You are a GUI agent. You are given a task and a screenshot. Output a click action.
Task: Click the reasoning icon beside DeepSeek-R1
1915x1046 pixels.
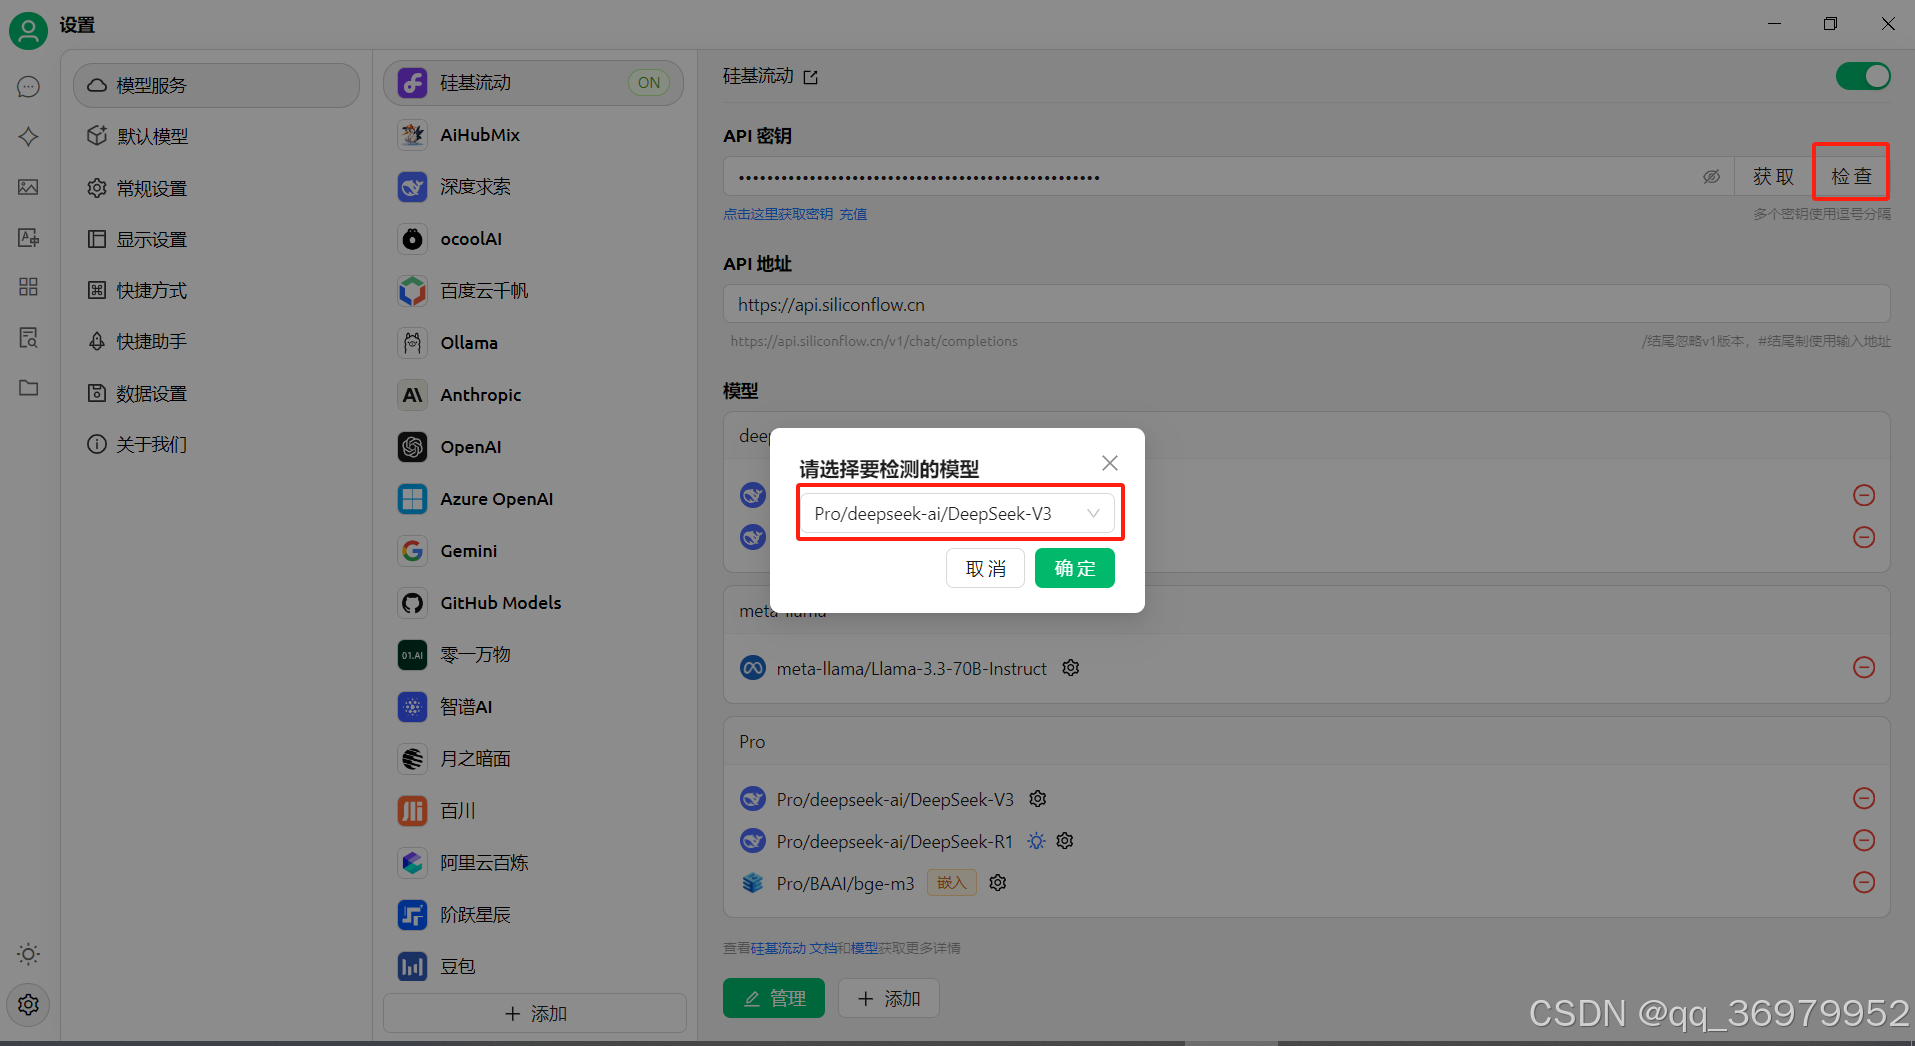coord(1037,840)
